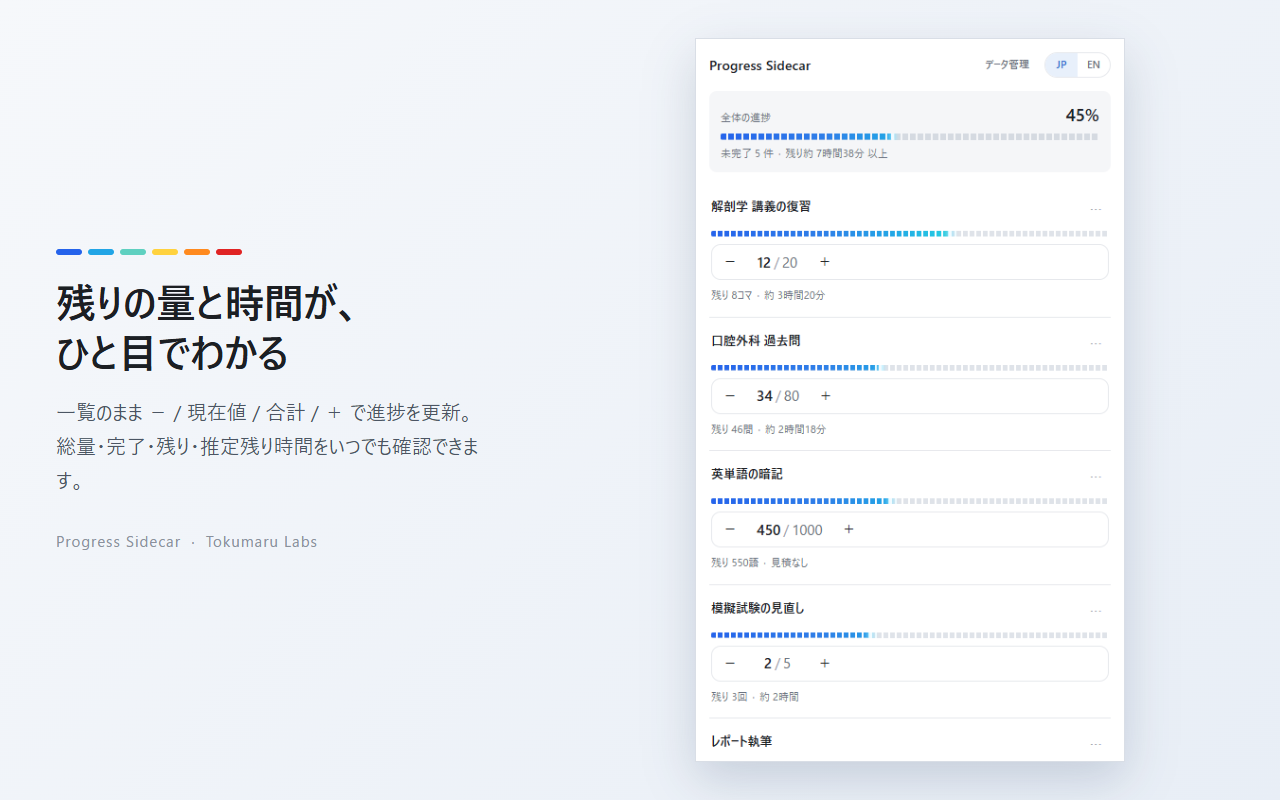Click the current value 450 in 英単語 row
Image resolution: width=1280 pixels, height=800 pixels.
[x=768, y=530]
